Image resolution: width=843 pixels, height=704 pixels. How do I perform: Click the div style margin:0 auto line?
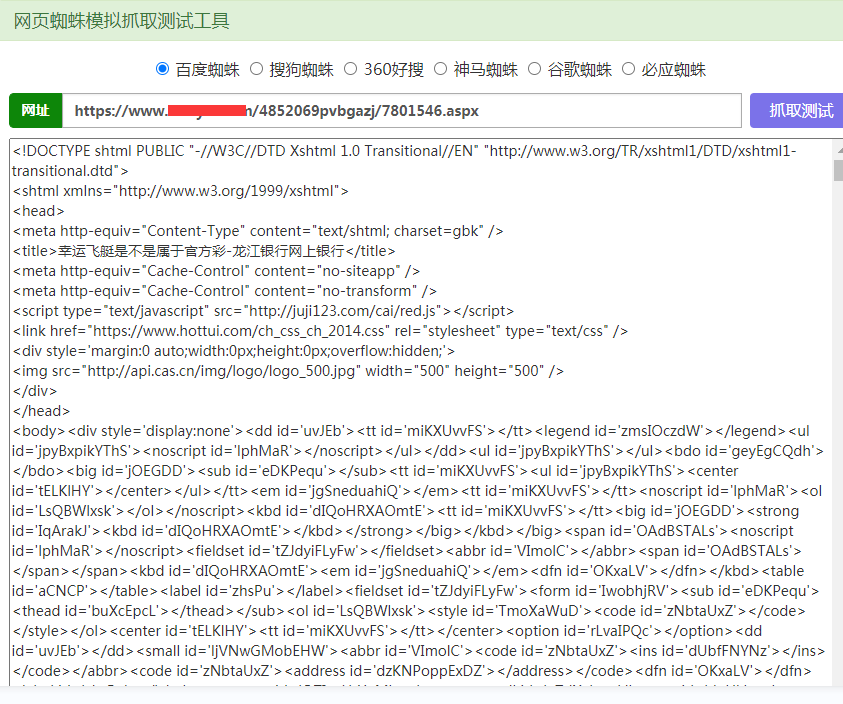[x=234, y=351]
